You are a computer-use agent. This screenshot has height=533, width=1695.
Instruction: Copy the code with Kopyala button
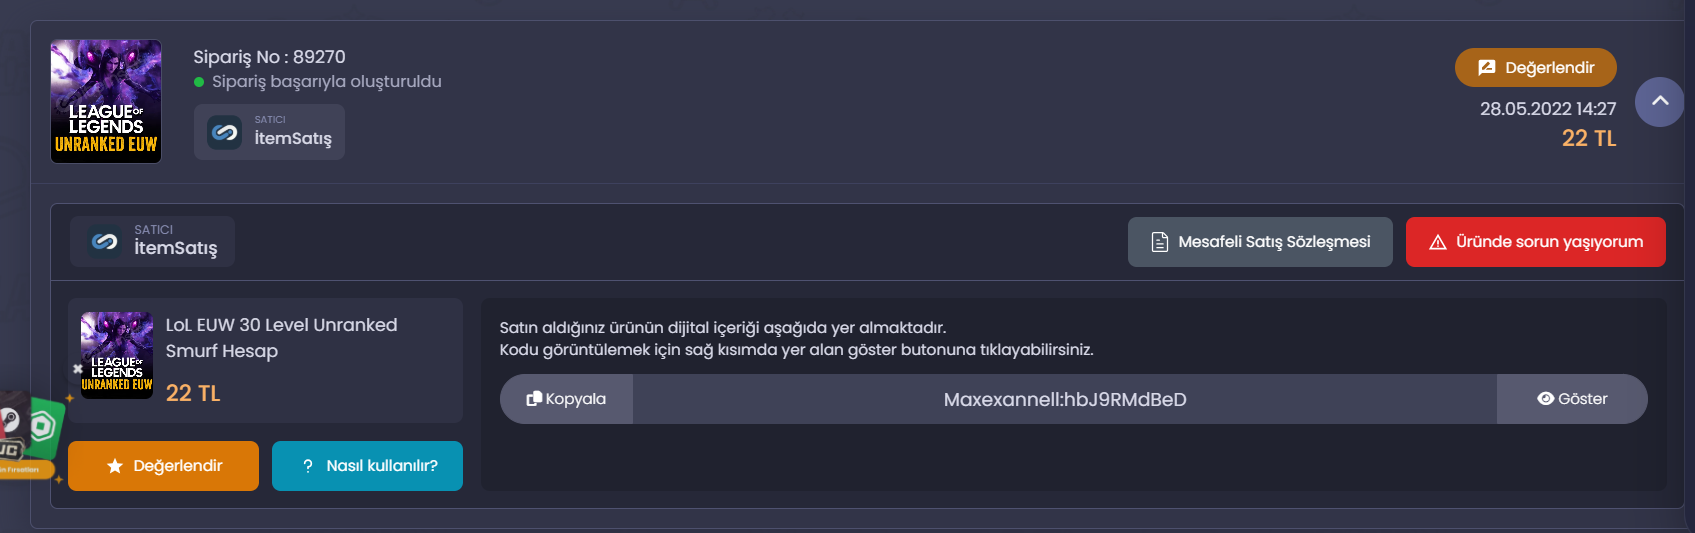click(566, 399)
